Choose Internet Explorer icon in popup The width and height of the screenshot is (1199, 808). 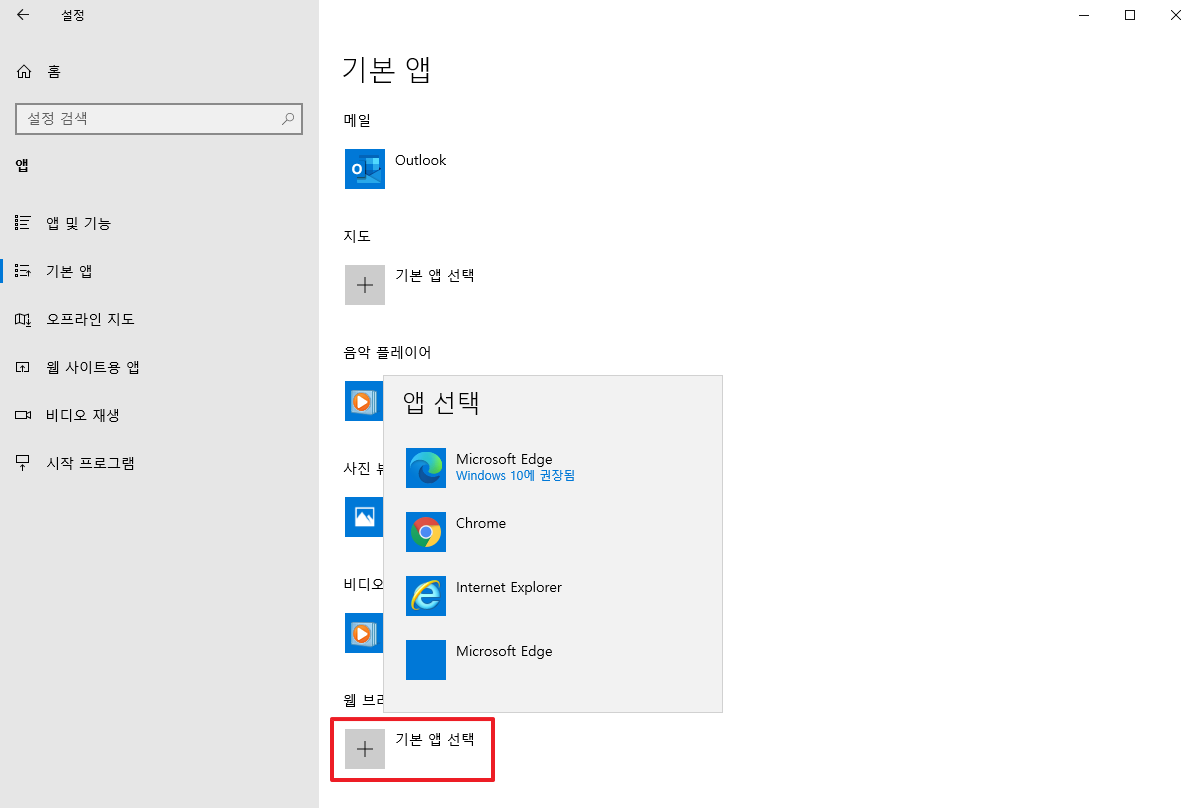[x=426, y=596]
